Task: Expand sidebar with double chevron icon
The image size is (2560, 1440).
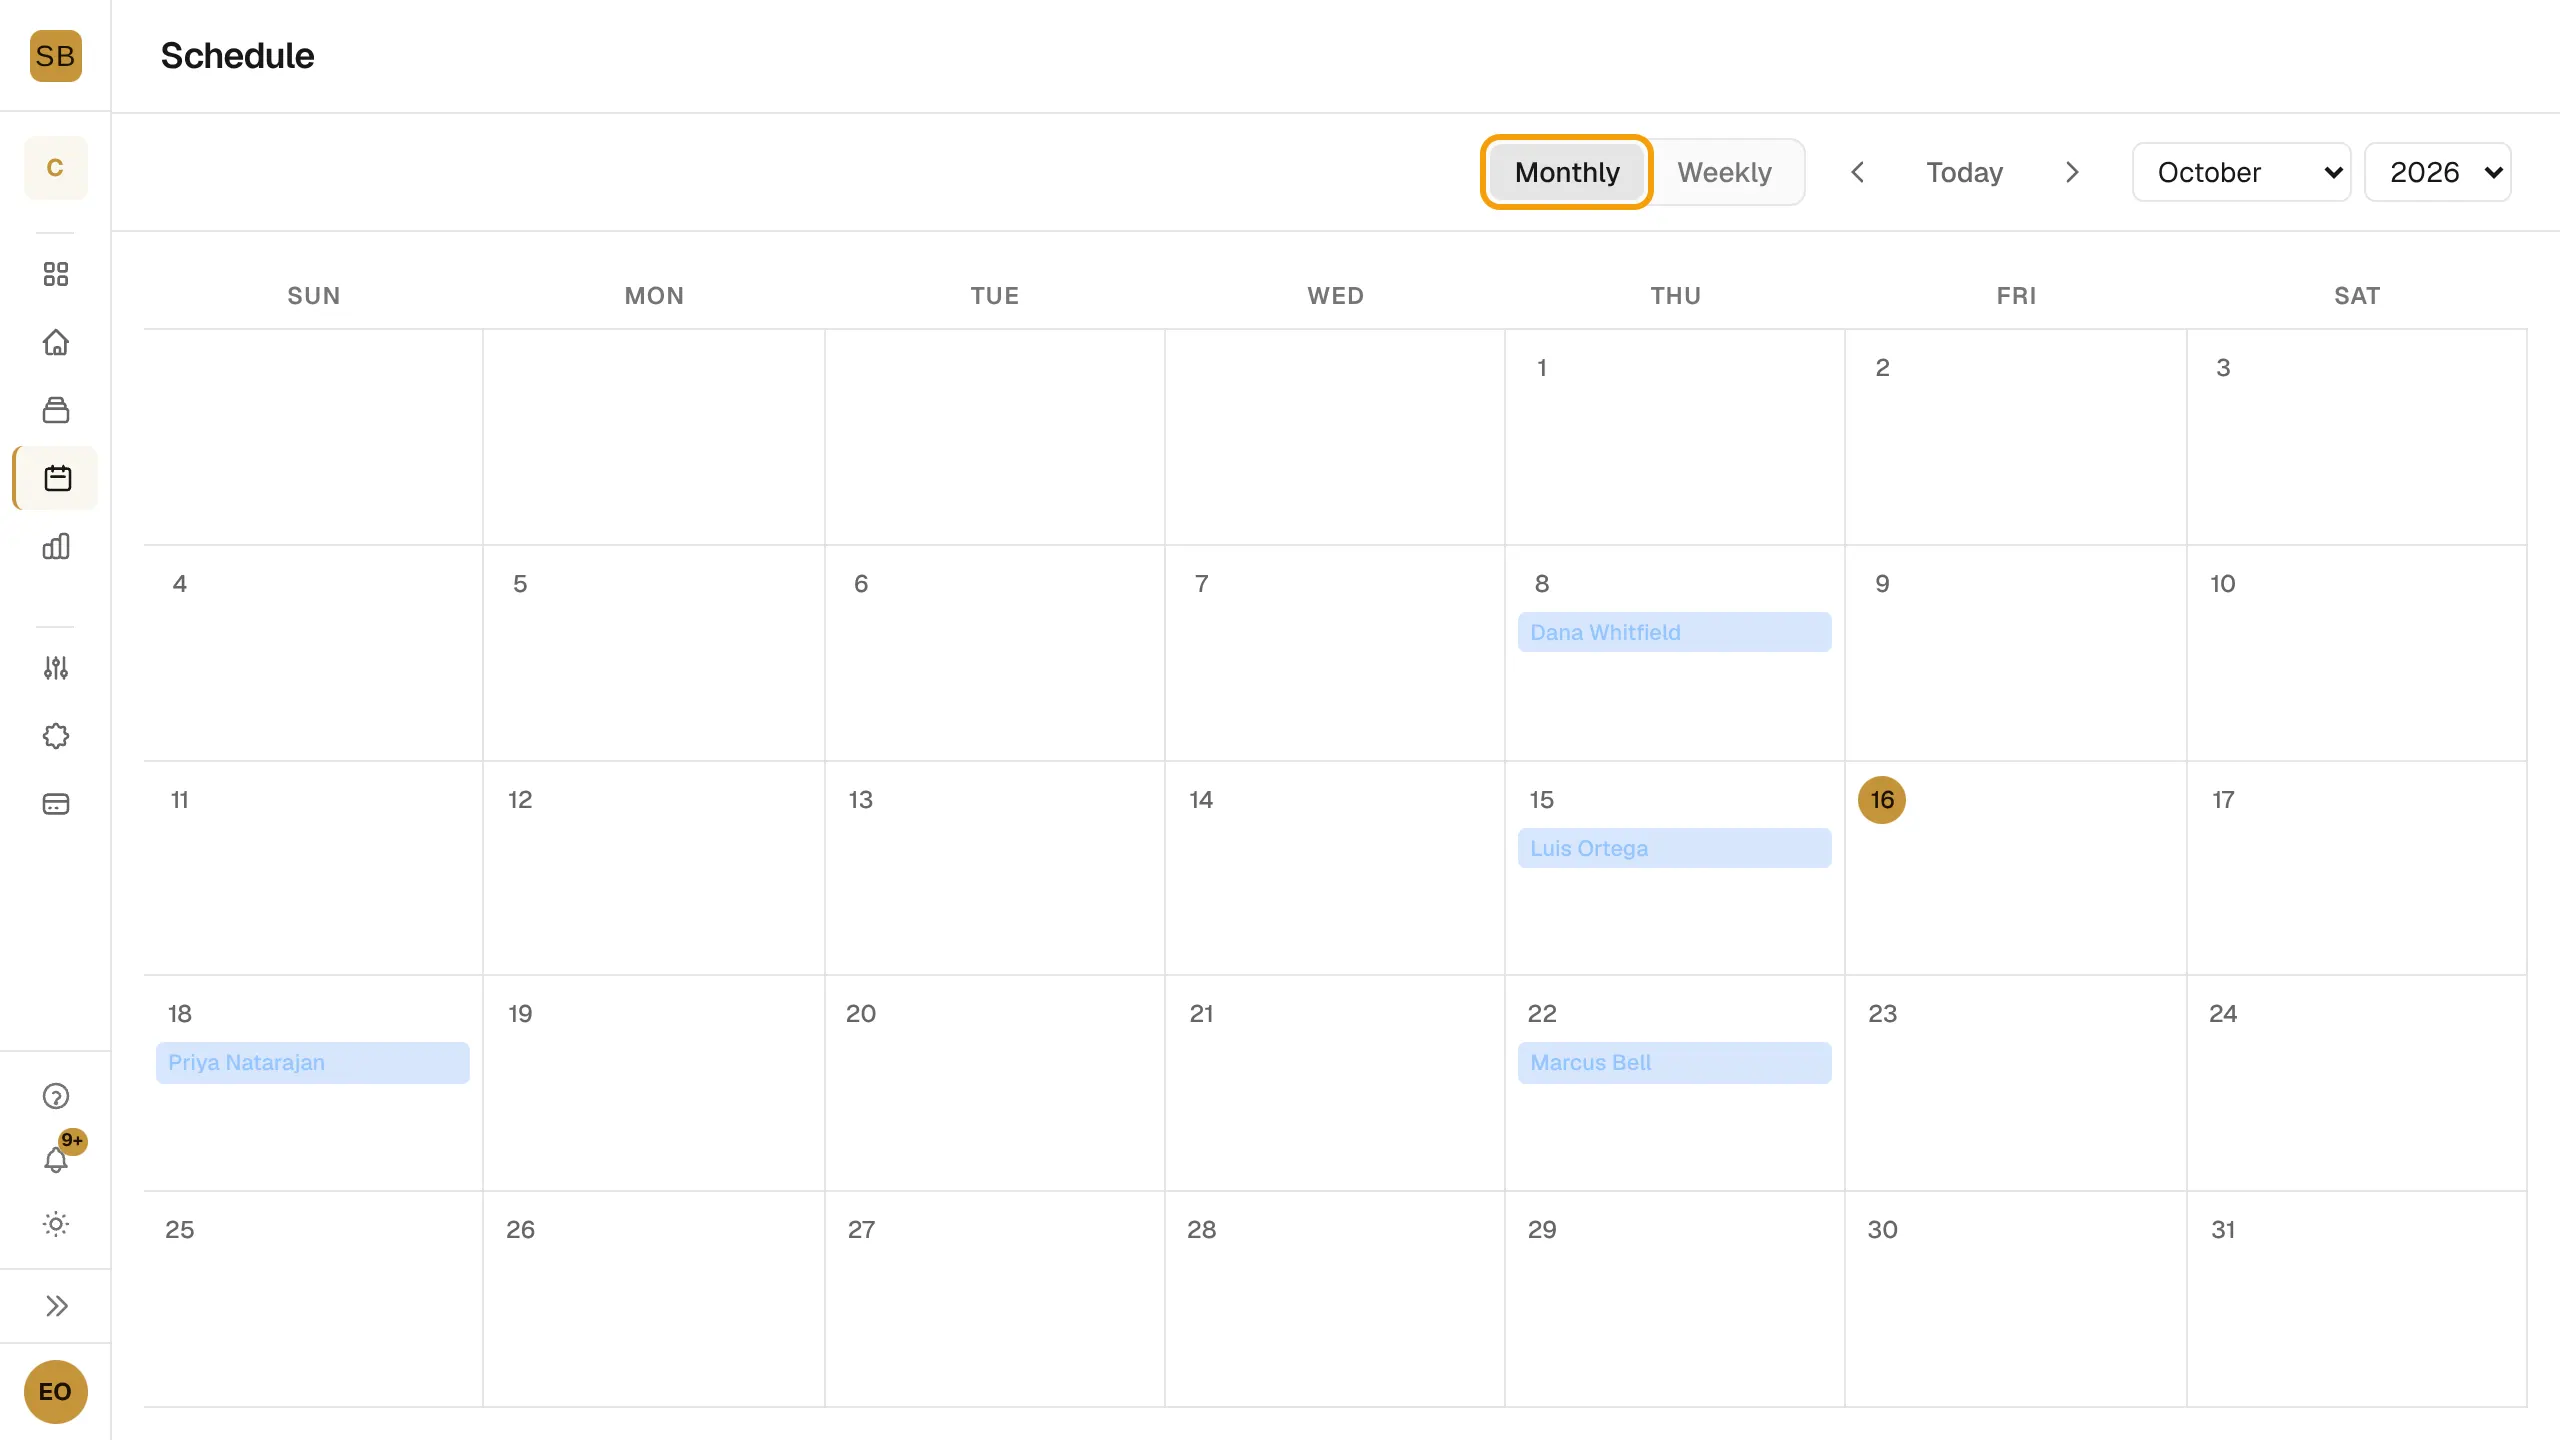Action: [56, 1306]
